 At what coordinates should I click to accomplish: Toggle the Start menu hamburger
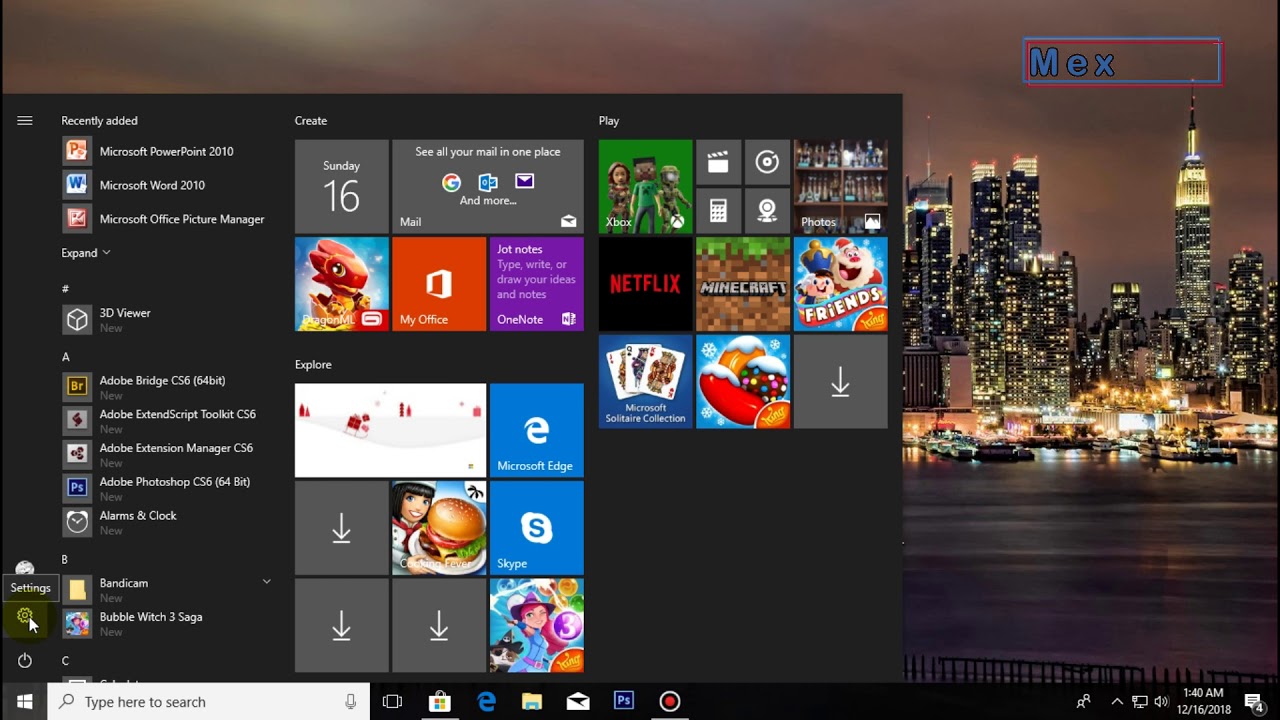click(x=25, y=121)
